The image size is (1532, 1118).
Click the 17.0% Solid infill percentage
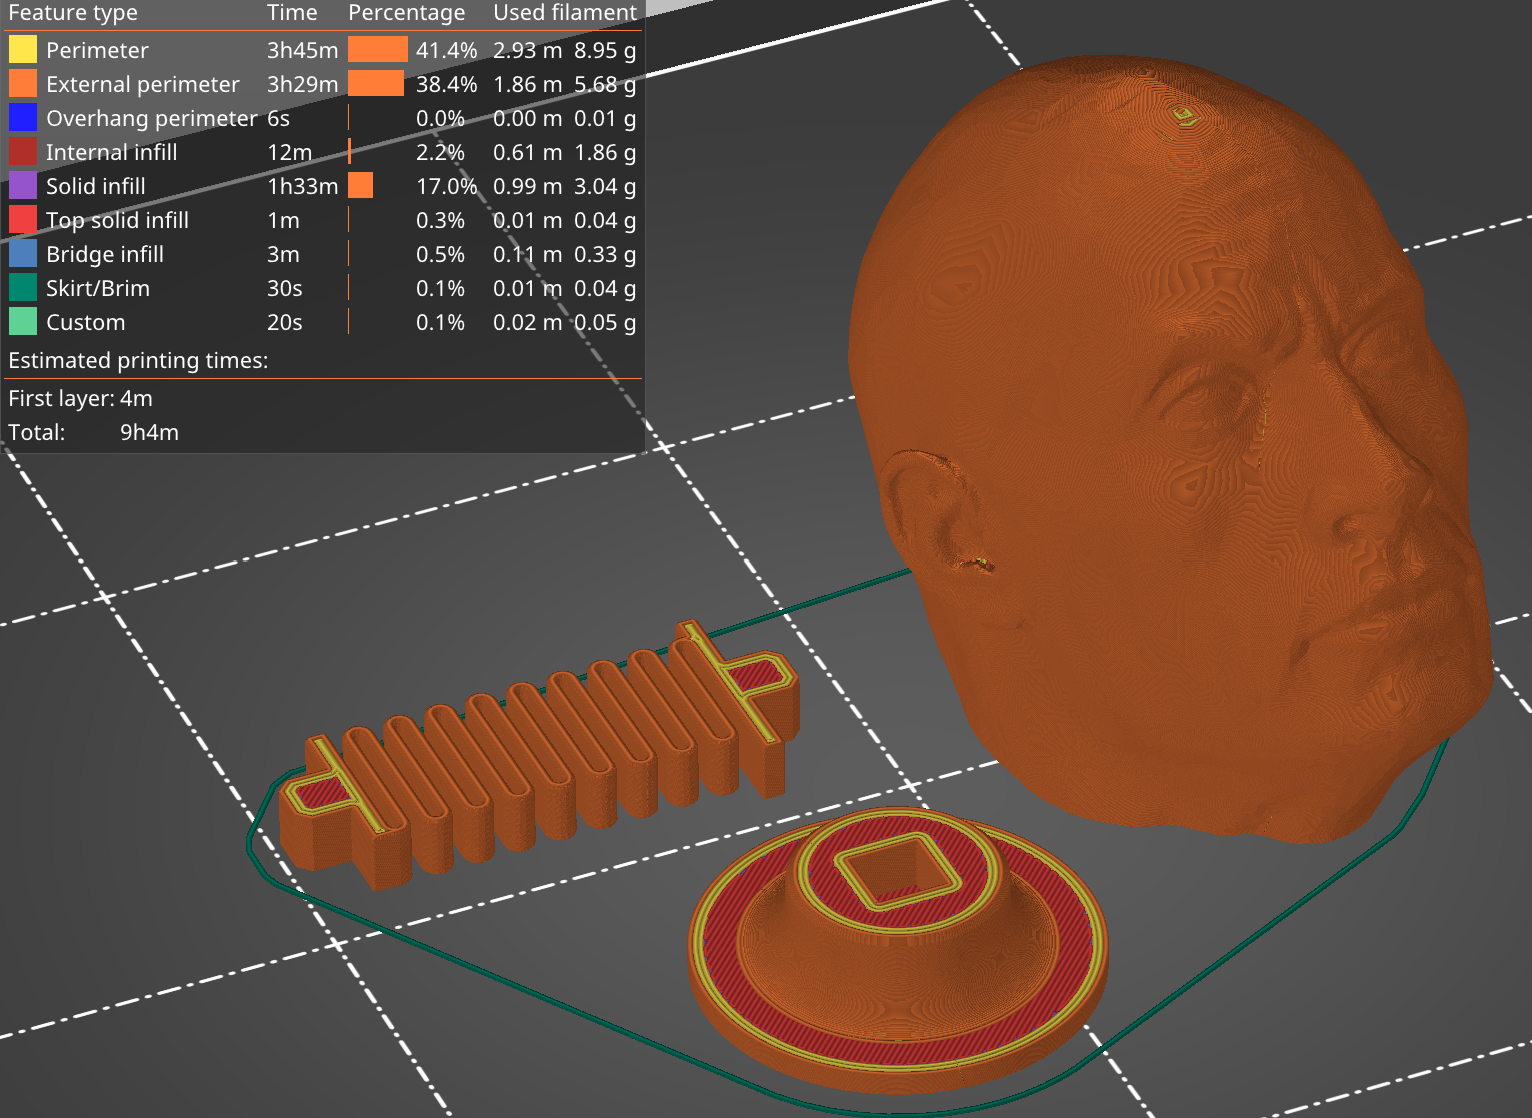pyautogui.click(x=446, y=186)
